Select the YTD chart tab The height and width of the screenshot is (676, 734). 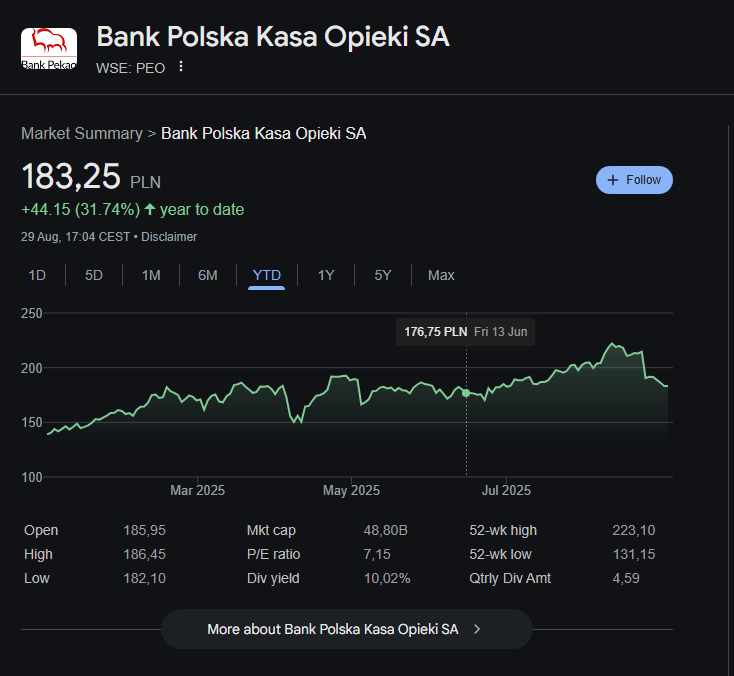266,275
